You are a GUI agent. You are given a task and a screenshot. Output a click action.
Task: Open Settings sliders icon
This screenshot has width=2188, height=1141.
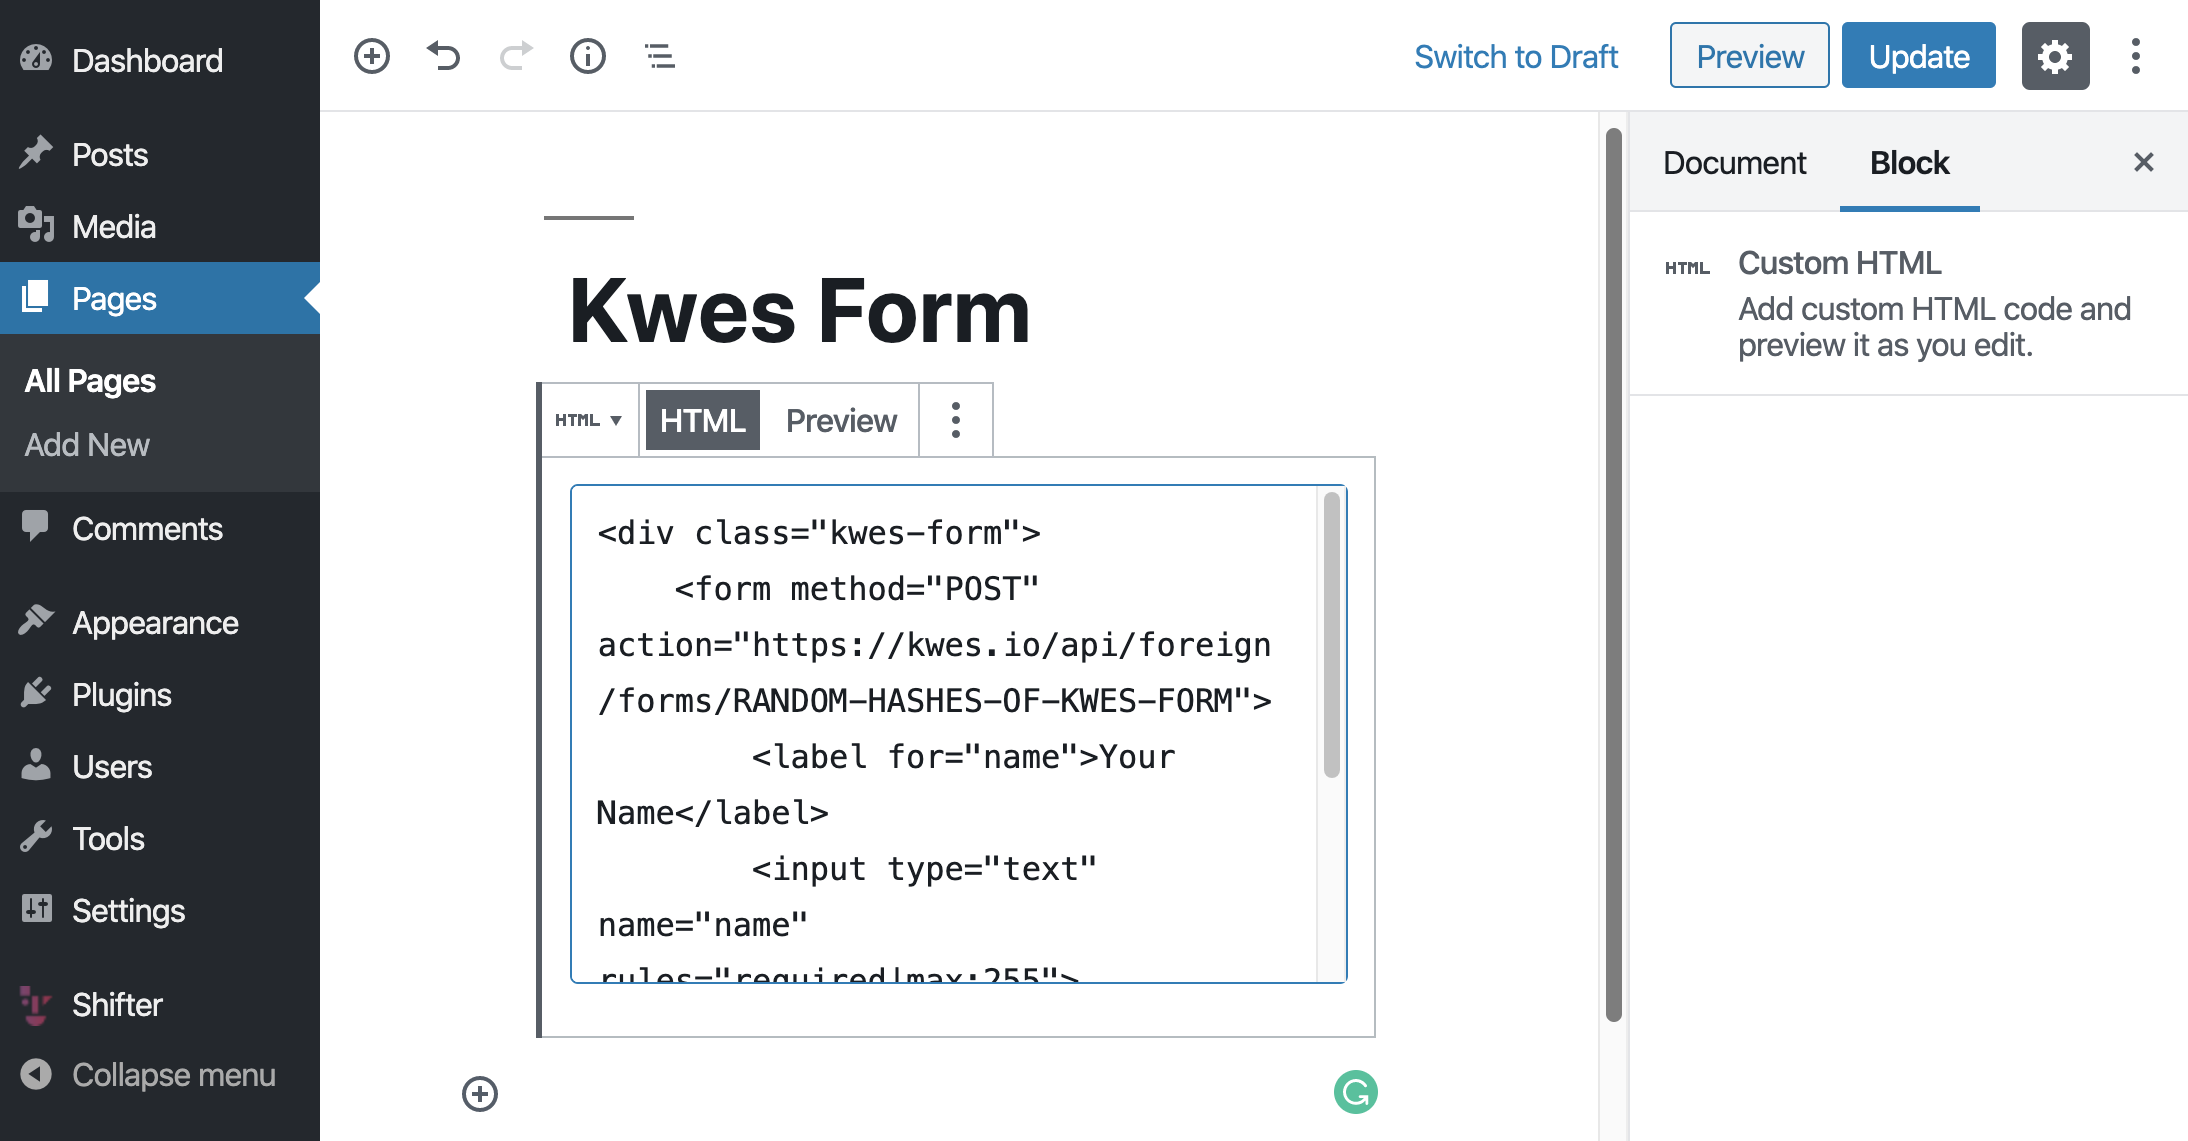point(36,908)
